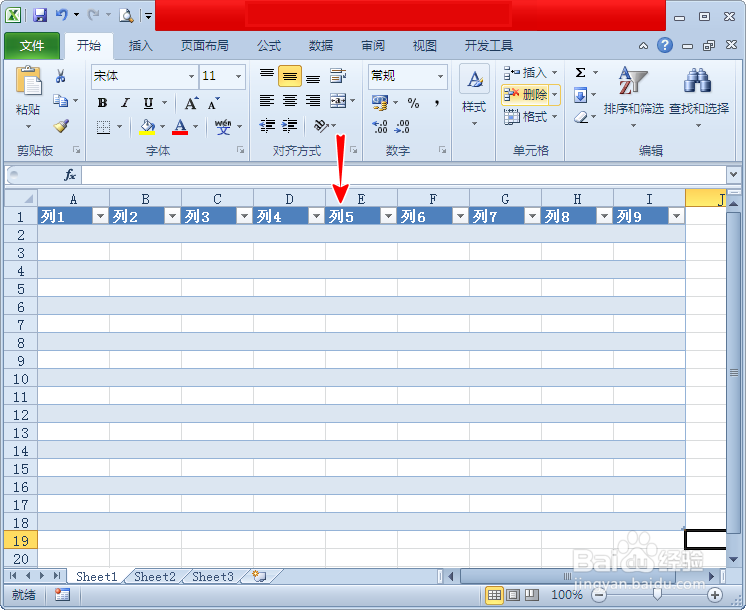Toggle center horizontal alignment
This screenshot has width=746, height=610.
tap(289, 101)
